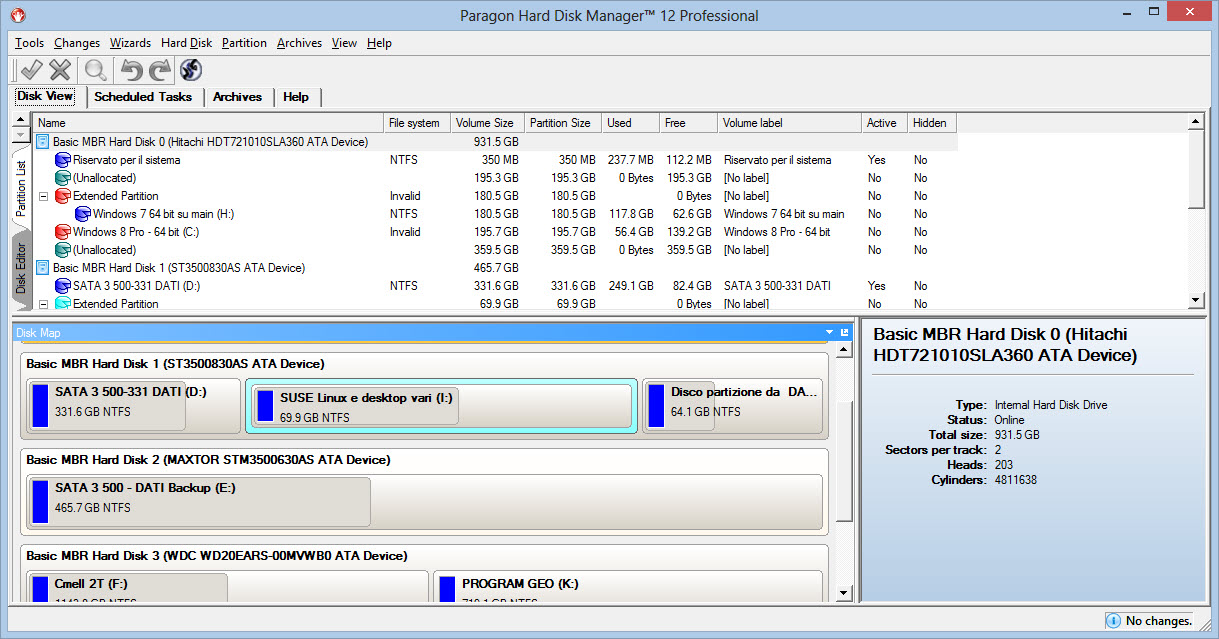Select the Disco partizione da DA... 64.1 GB block
This screenshot has width=1219, height=639.
pyautogui.click(x=732, y=405)
